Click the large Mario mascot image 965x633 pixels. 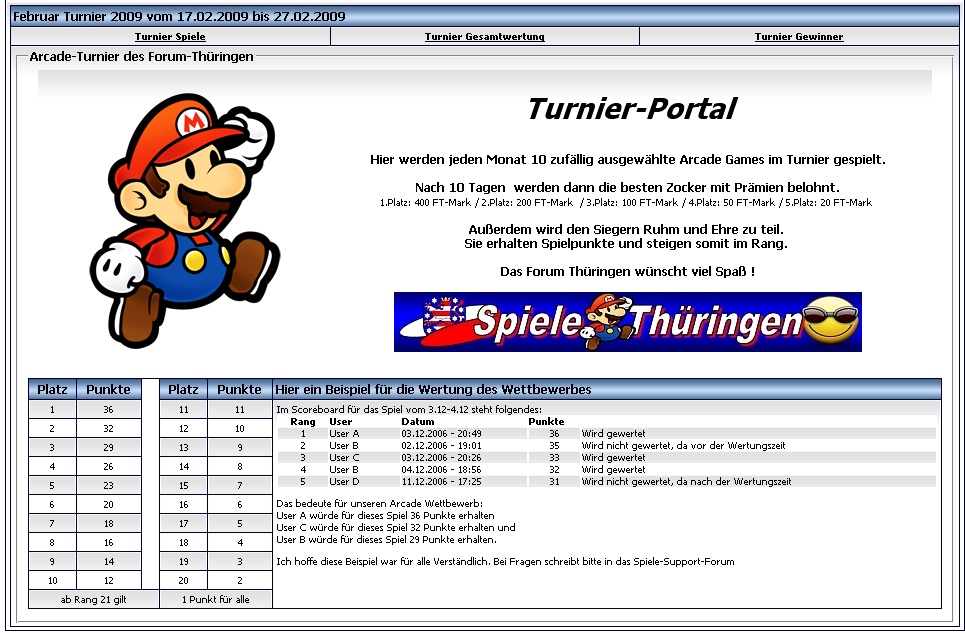184,220
